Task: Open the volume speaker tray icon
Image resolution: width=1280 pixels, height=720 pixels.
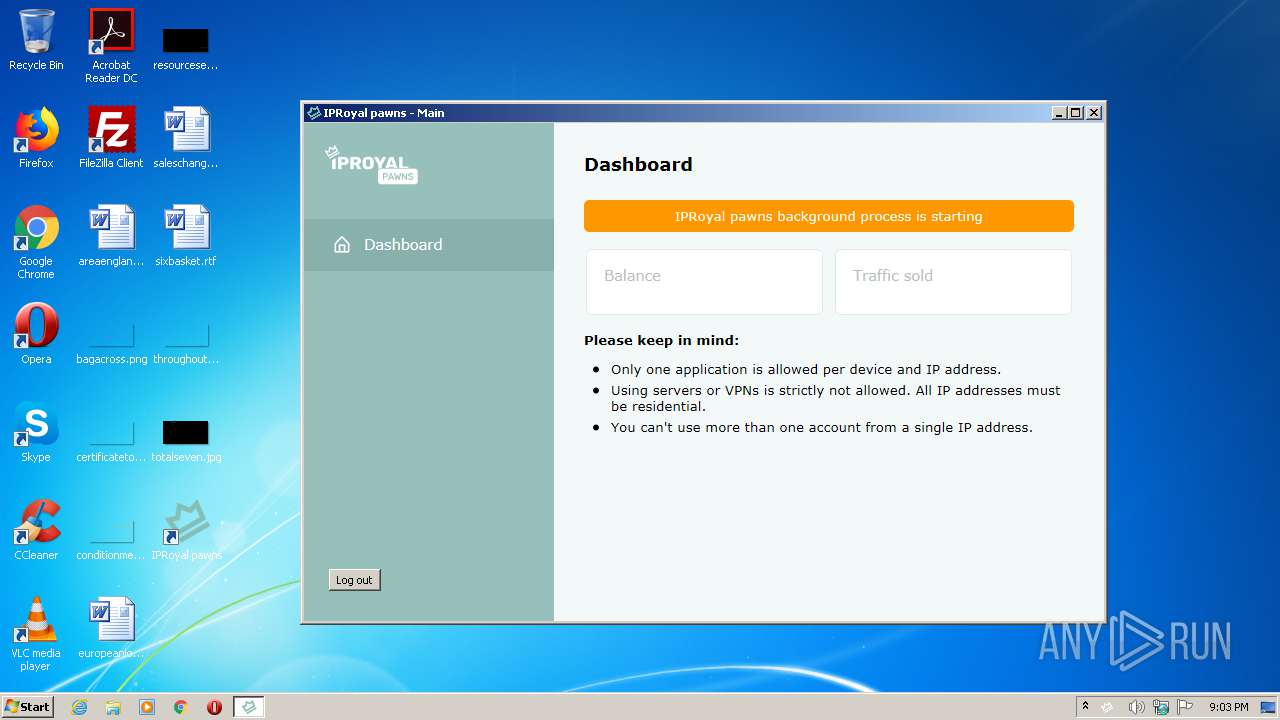Action: coord(1136,707)
